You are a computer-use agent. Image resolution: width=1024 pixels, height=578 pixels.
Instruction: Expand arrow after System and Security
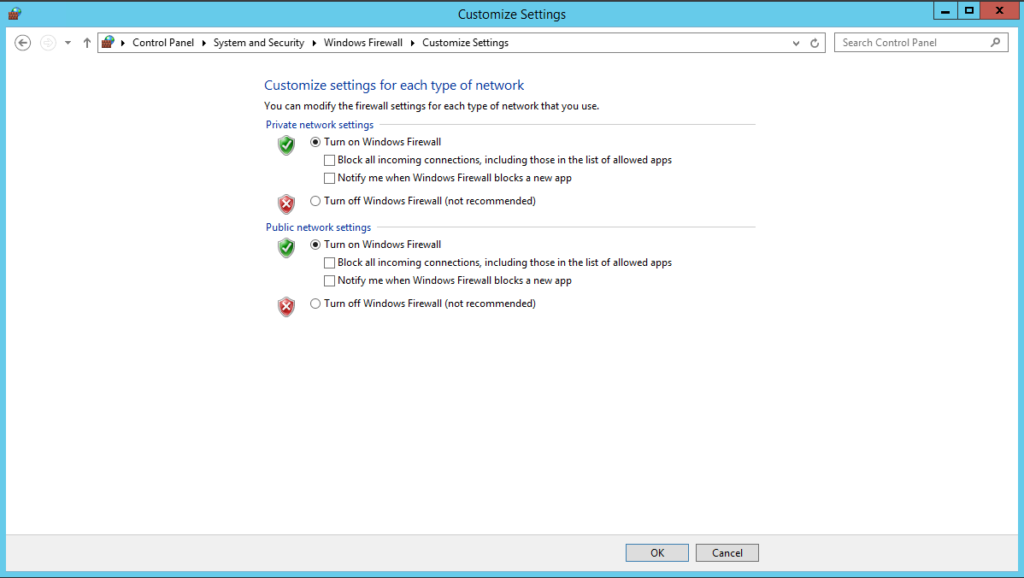point(314,43)
